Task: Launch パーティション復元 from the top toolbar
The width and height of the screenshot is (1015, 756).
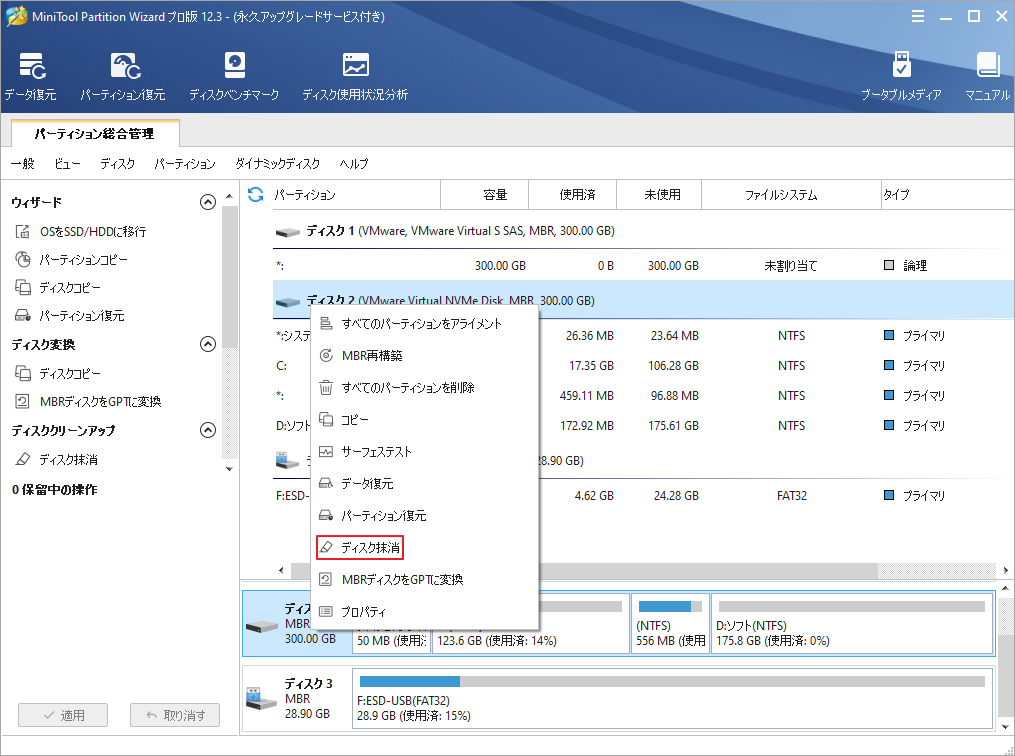Action: pos(123,76)
